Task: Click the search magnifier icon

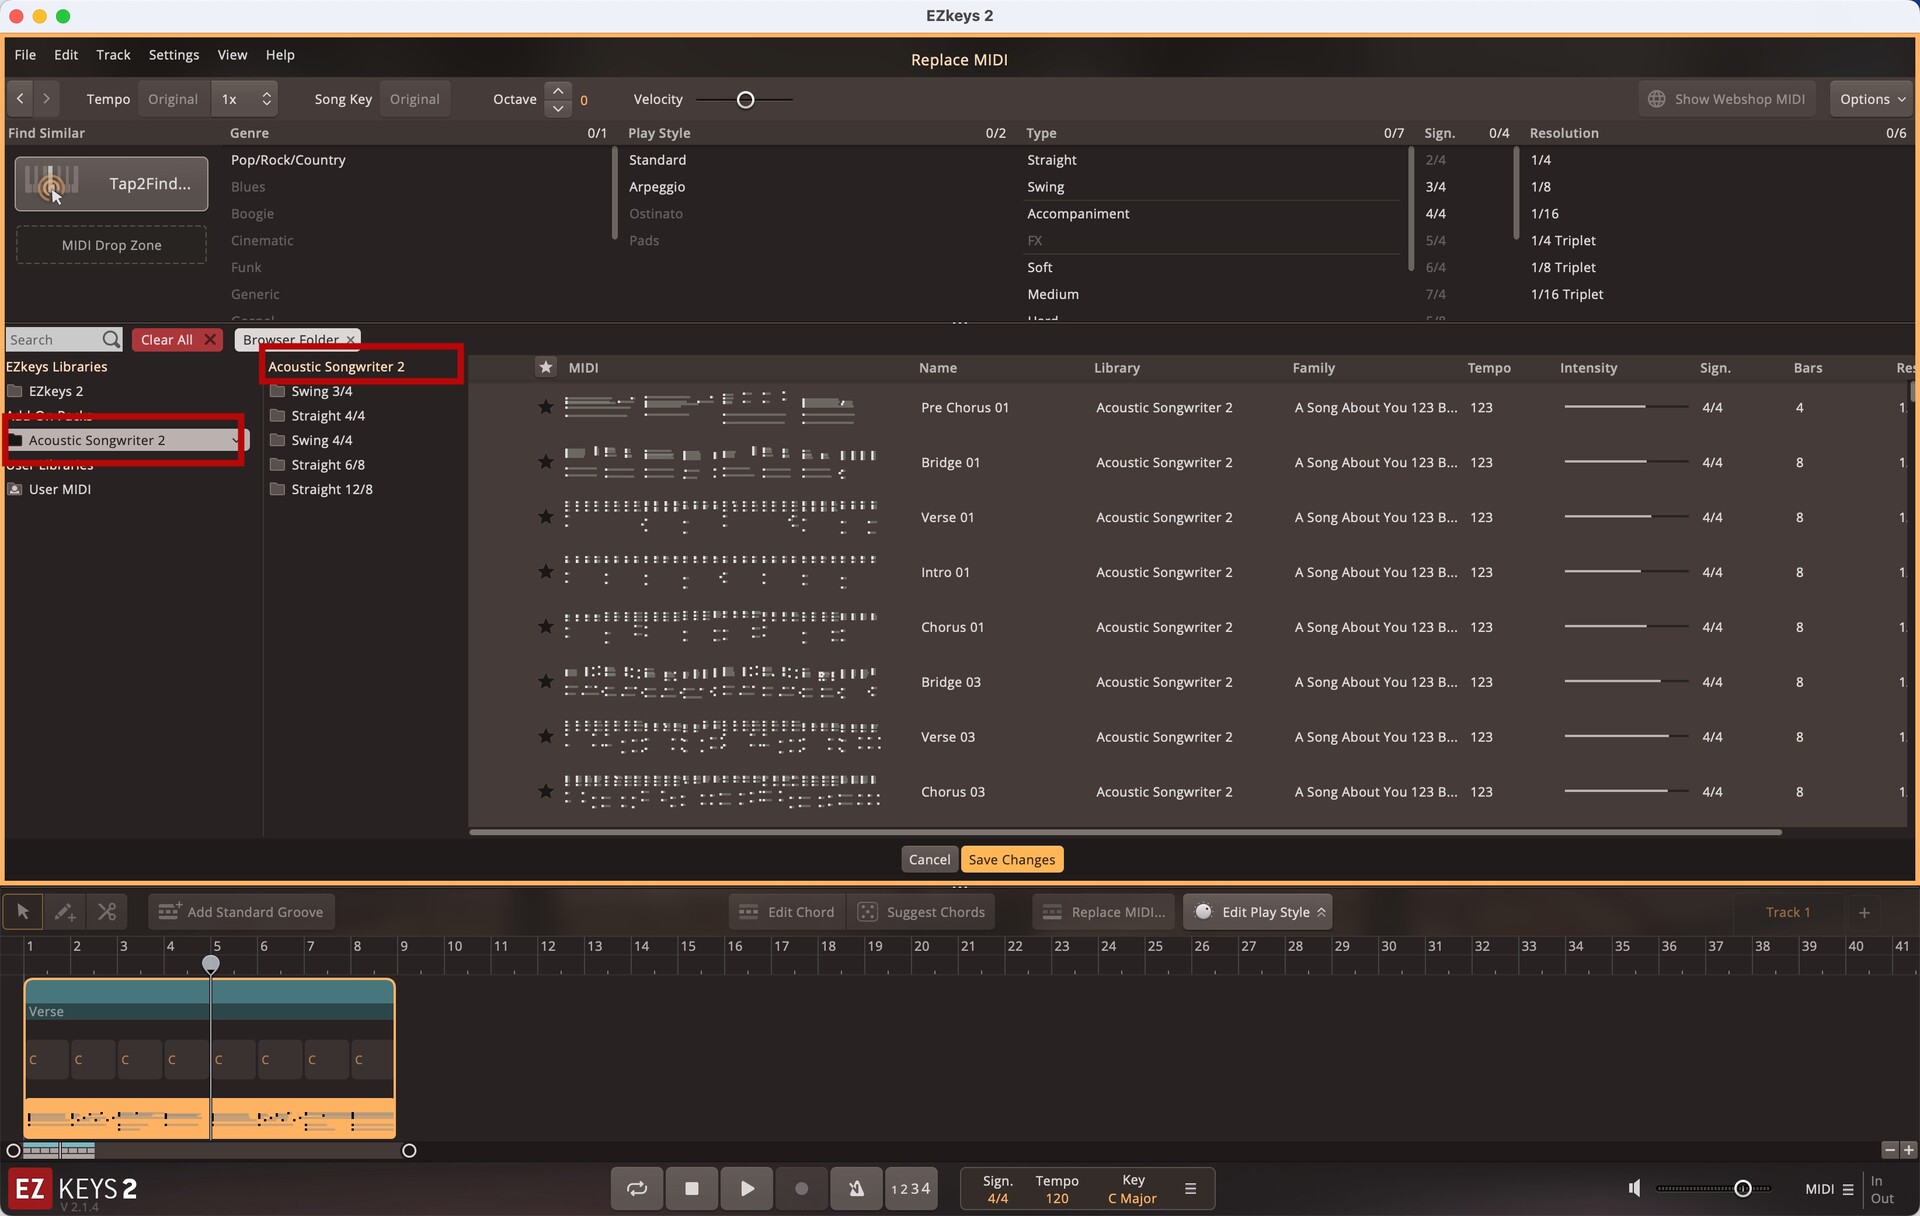Action: [111, 340]
